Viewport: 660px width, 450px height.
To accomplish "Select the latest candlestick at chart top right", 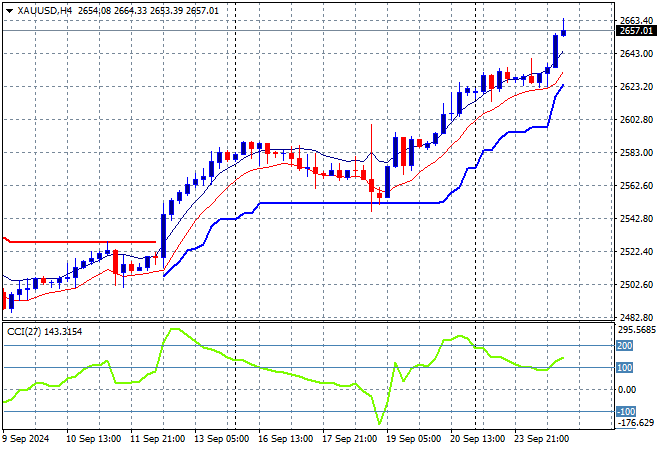I will (x=564, y=32).
